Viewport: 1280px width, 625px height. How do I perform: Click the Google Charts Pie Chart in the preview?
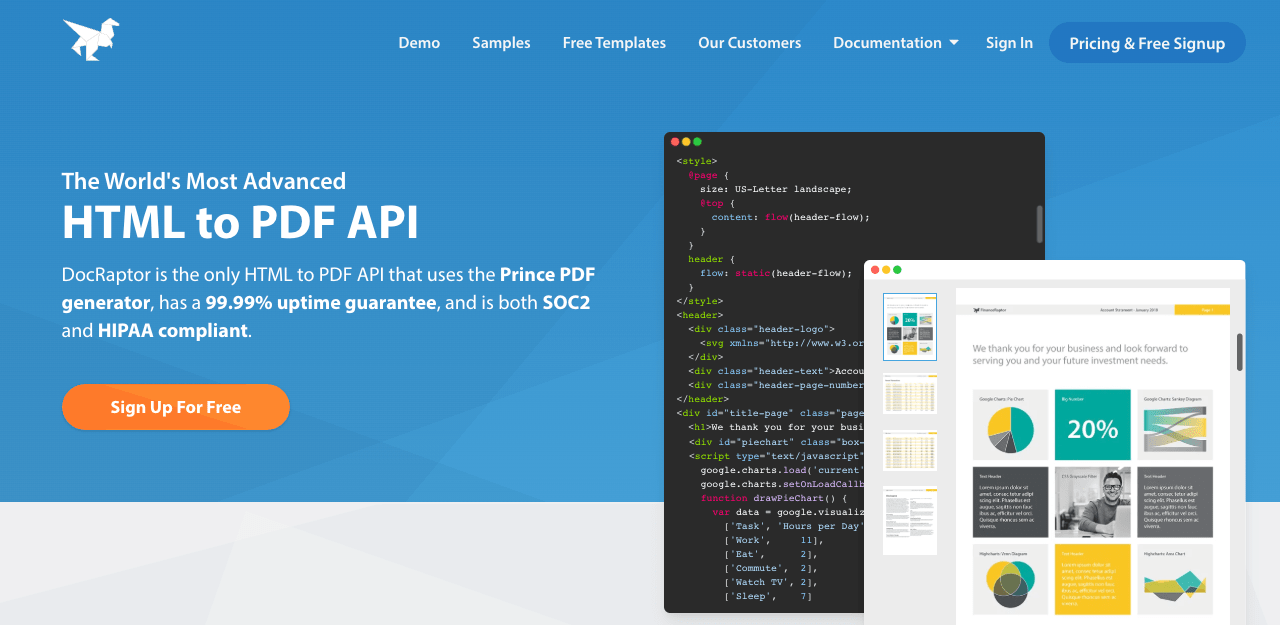[x=1010, y=424]
